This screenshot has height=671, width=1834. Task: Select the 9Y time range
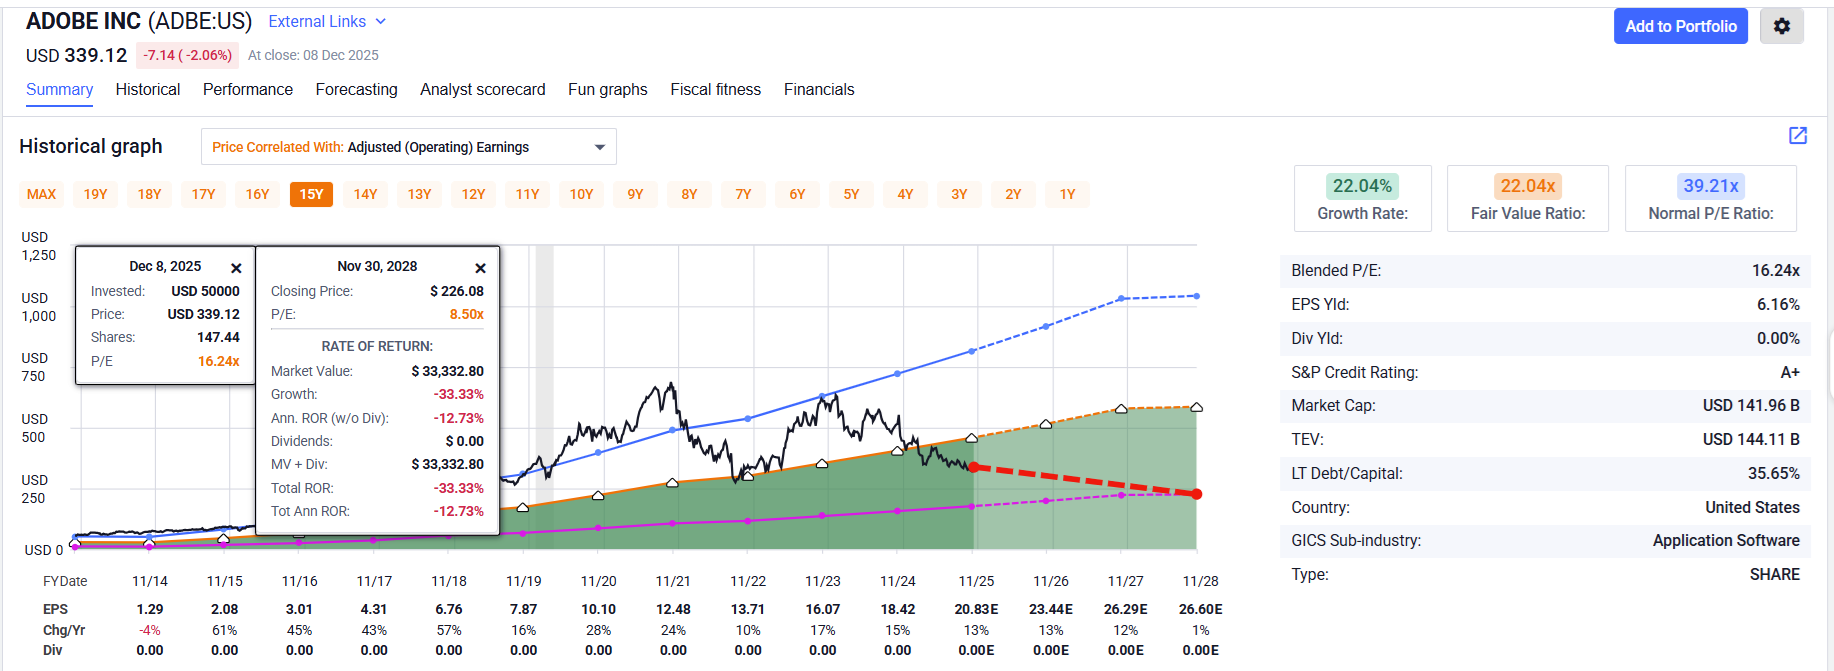(636, 194)
